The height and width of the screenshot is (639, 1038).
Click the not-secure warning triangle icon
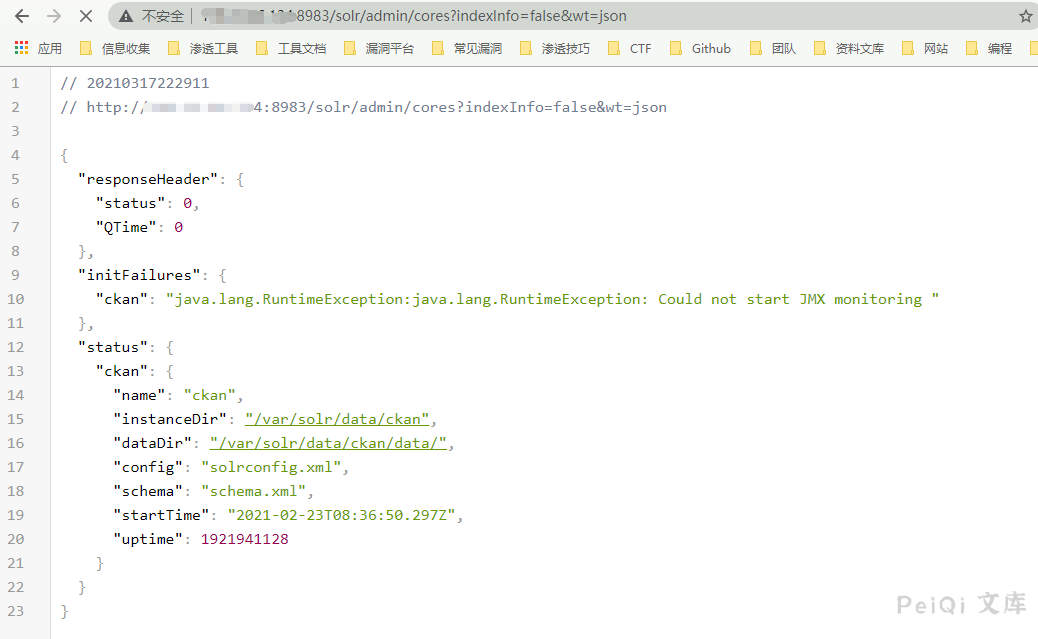pyautogui.click(x=126, y=17)
